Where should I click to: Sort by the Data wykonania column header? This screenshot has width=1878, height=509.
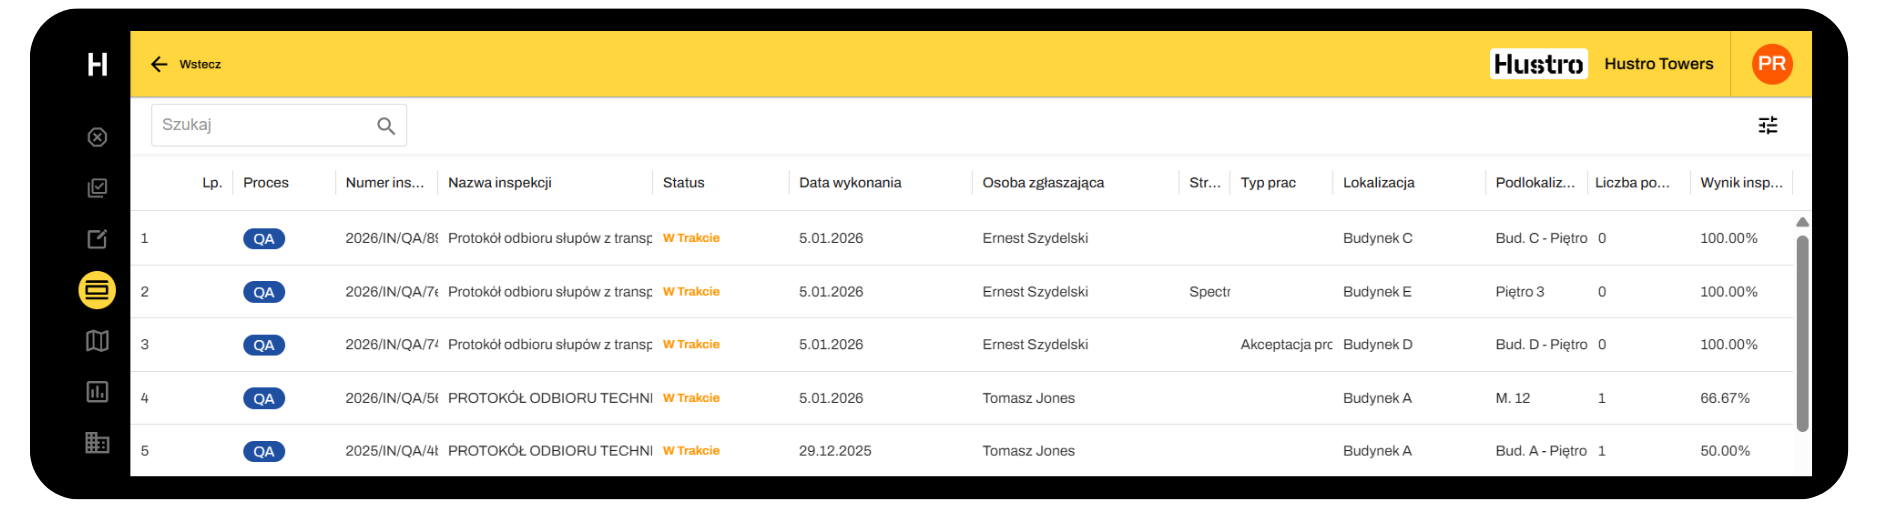point(850,183)
